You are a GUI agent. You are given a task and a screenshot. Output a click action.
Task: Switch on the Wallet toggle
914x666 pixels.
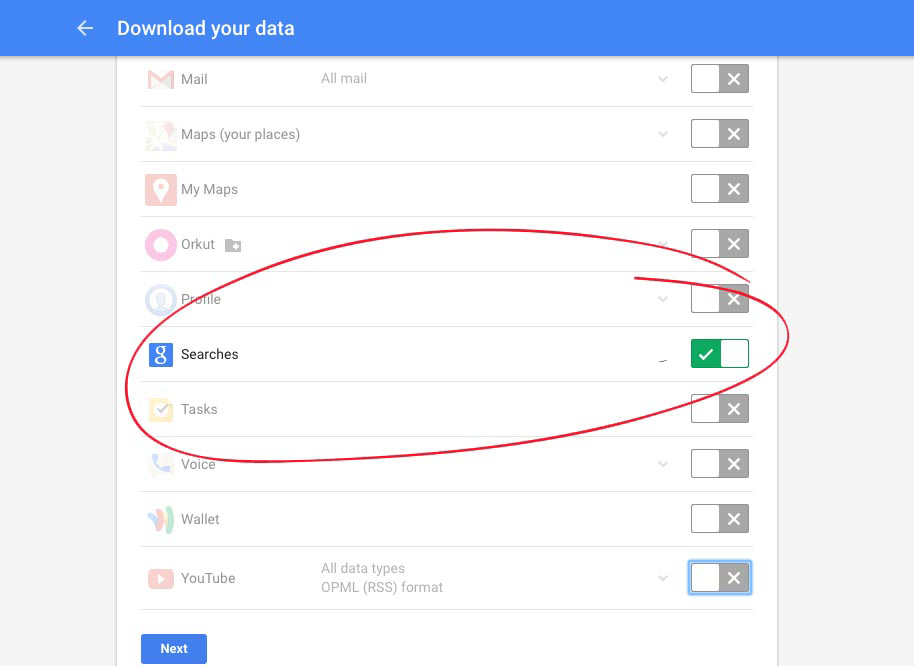coord(719,519)
